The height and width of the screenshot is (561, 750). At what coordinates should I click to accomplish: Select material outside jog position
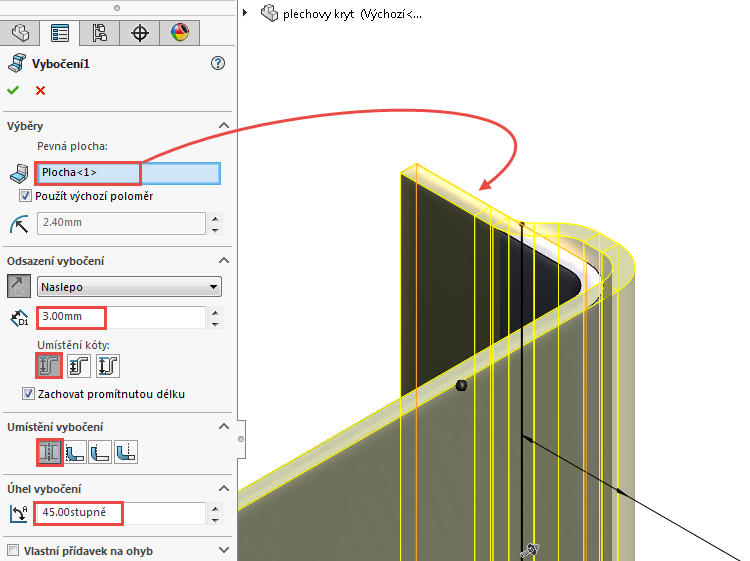tap(100, 452)
